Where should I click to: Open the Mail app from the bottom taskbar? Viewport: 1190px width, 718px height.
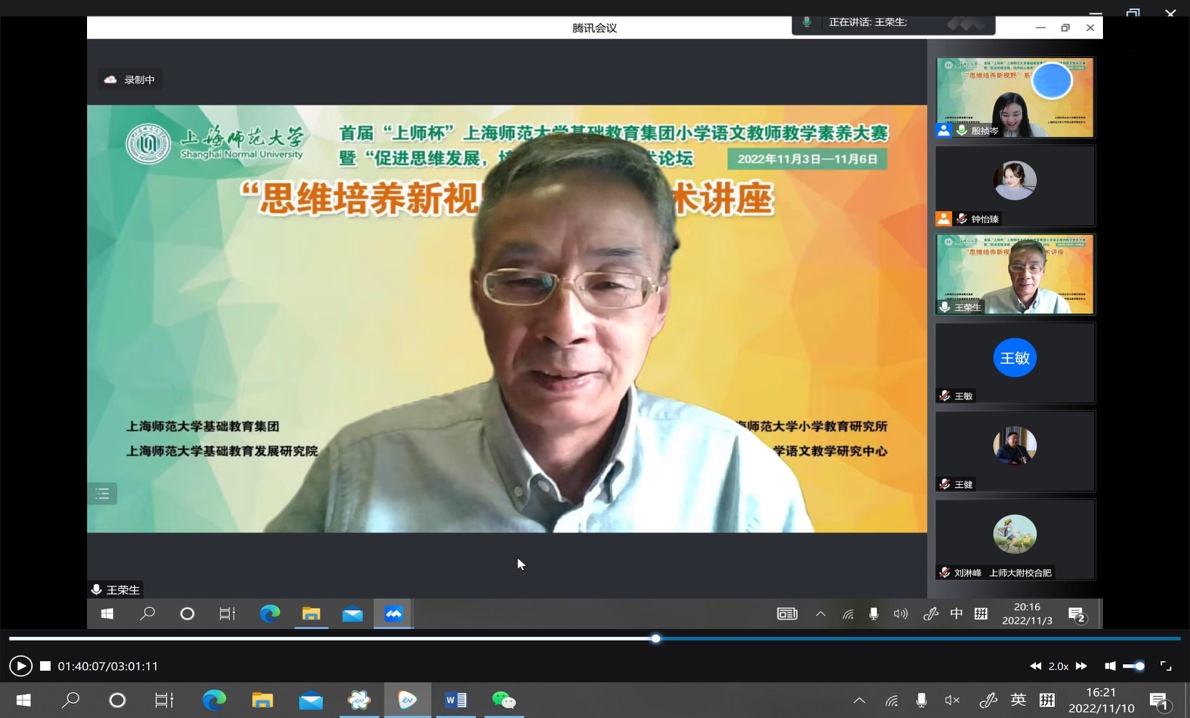pos(311,700)
